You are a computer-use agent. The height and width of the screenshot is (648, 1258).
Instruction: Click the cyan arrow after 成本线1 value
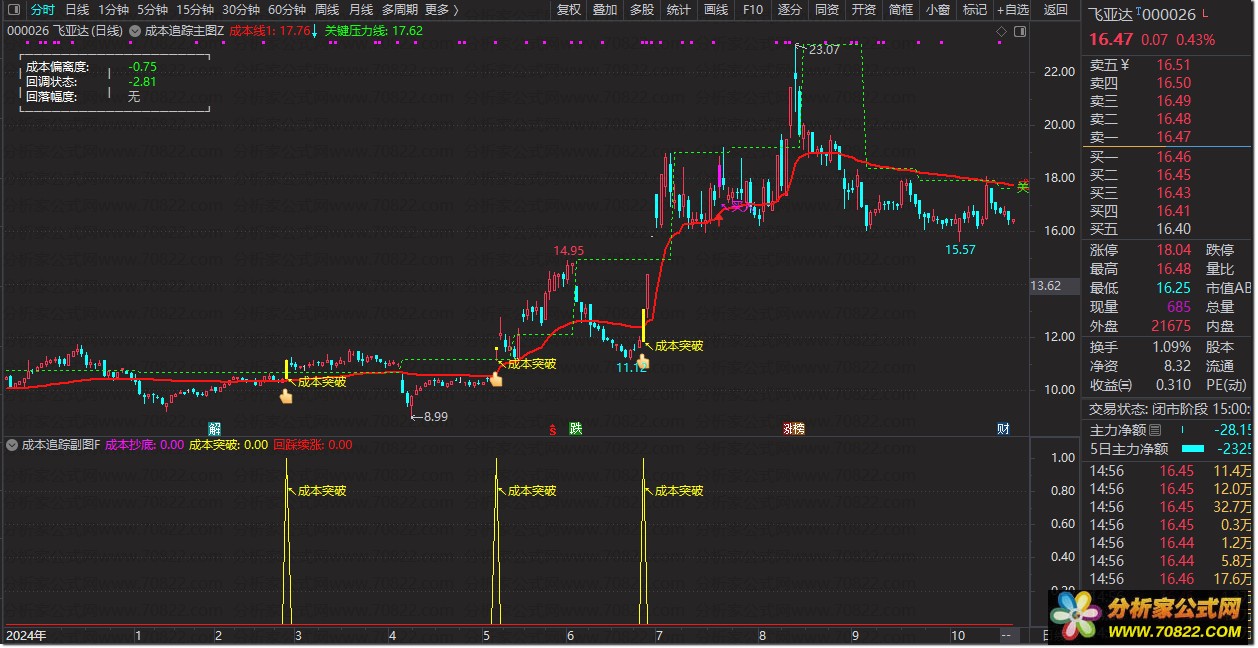click(315, 31)
